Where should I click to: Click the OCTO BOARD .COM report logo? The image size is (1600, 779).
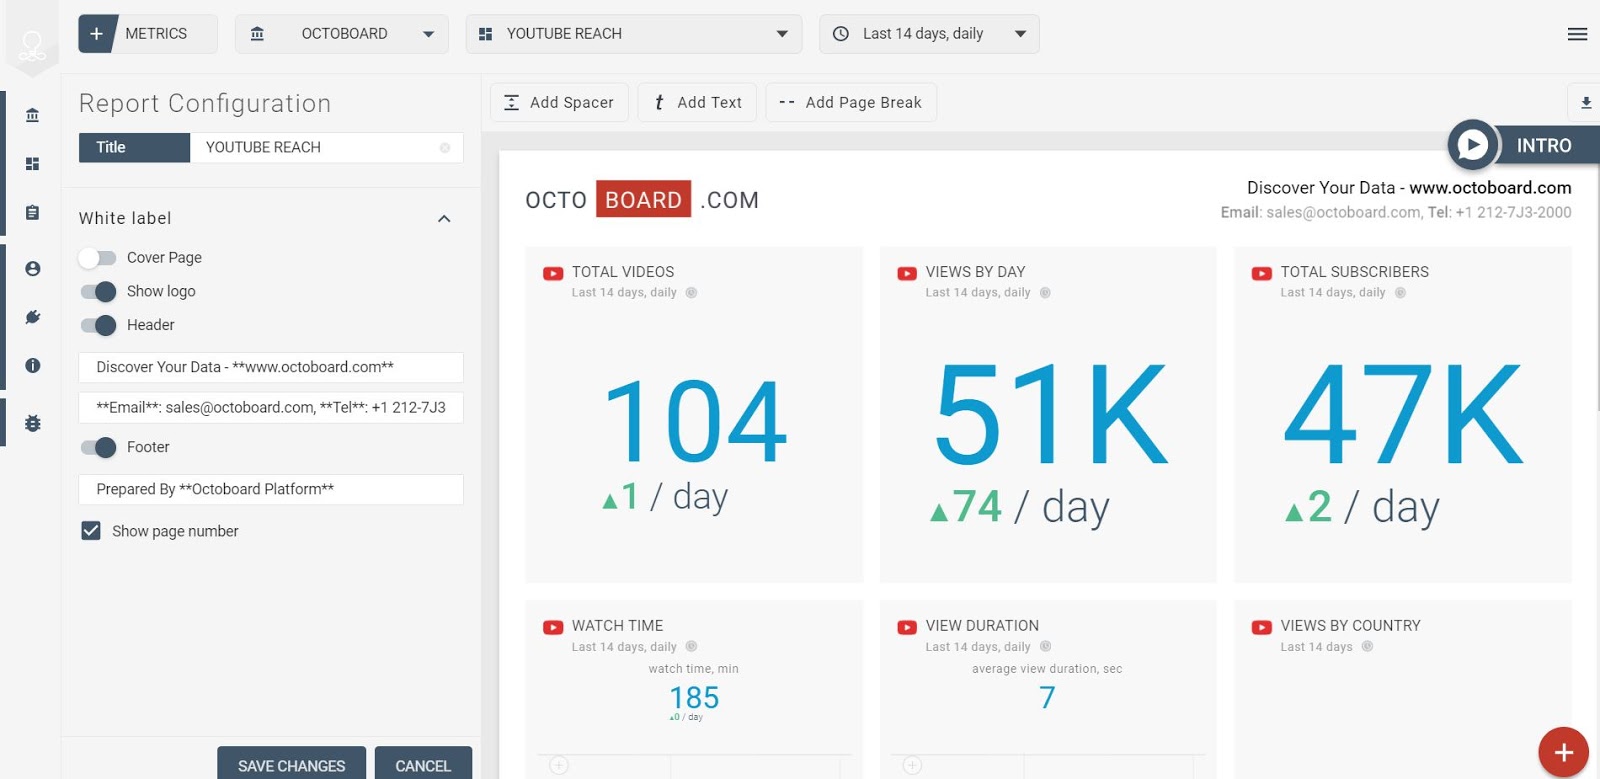click(642, 199)
